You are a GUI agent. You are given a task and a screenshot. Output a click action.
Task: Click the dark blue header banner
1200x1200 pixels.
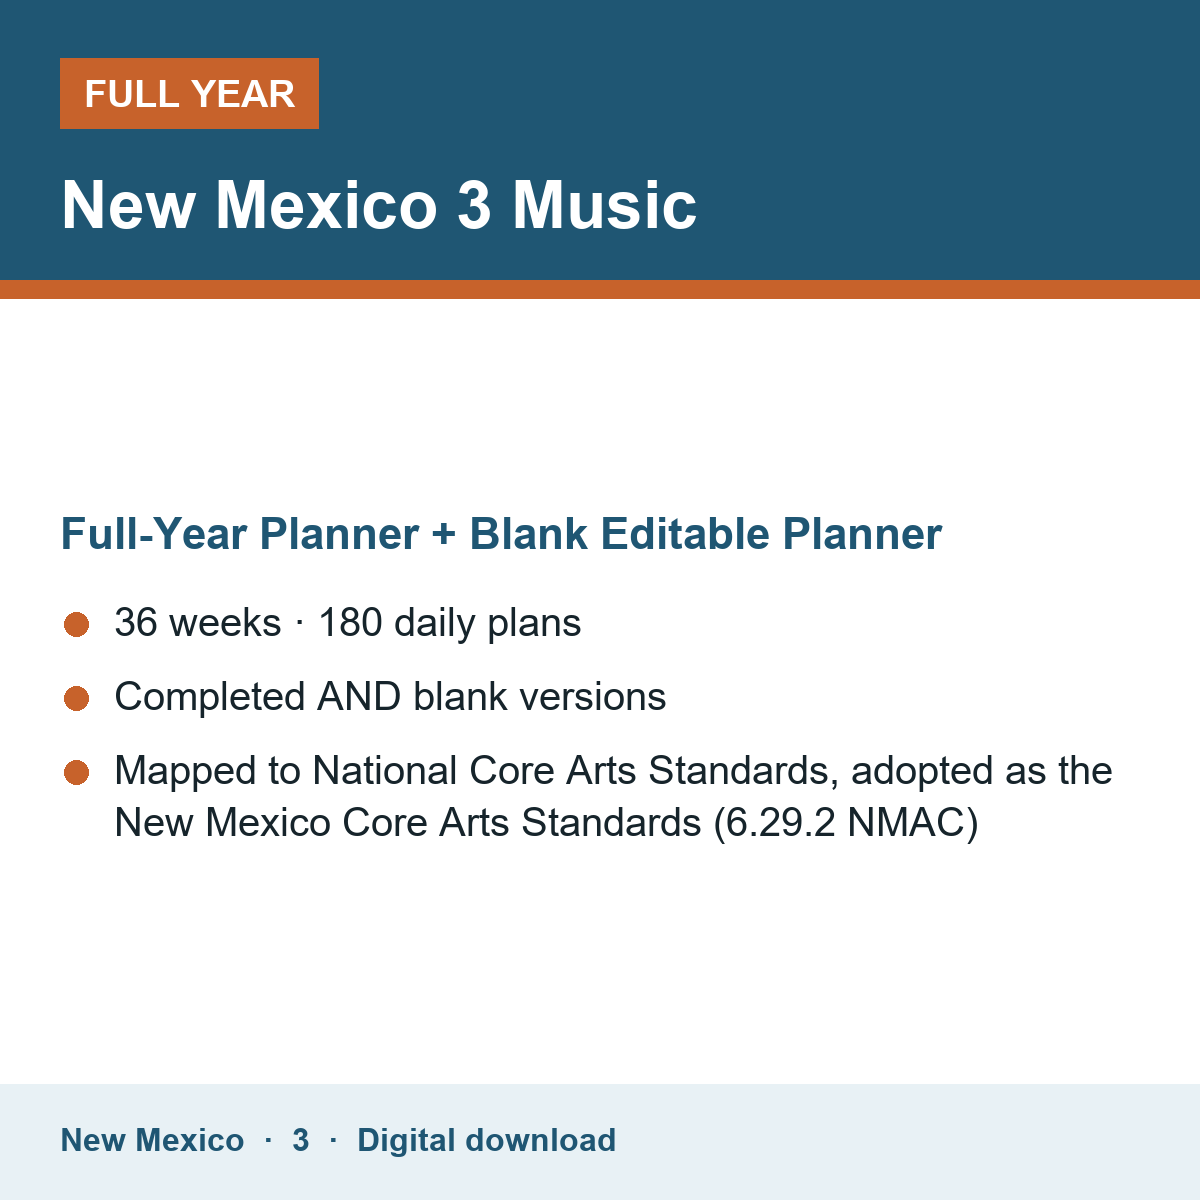(600, 140)
